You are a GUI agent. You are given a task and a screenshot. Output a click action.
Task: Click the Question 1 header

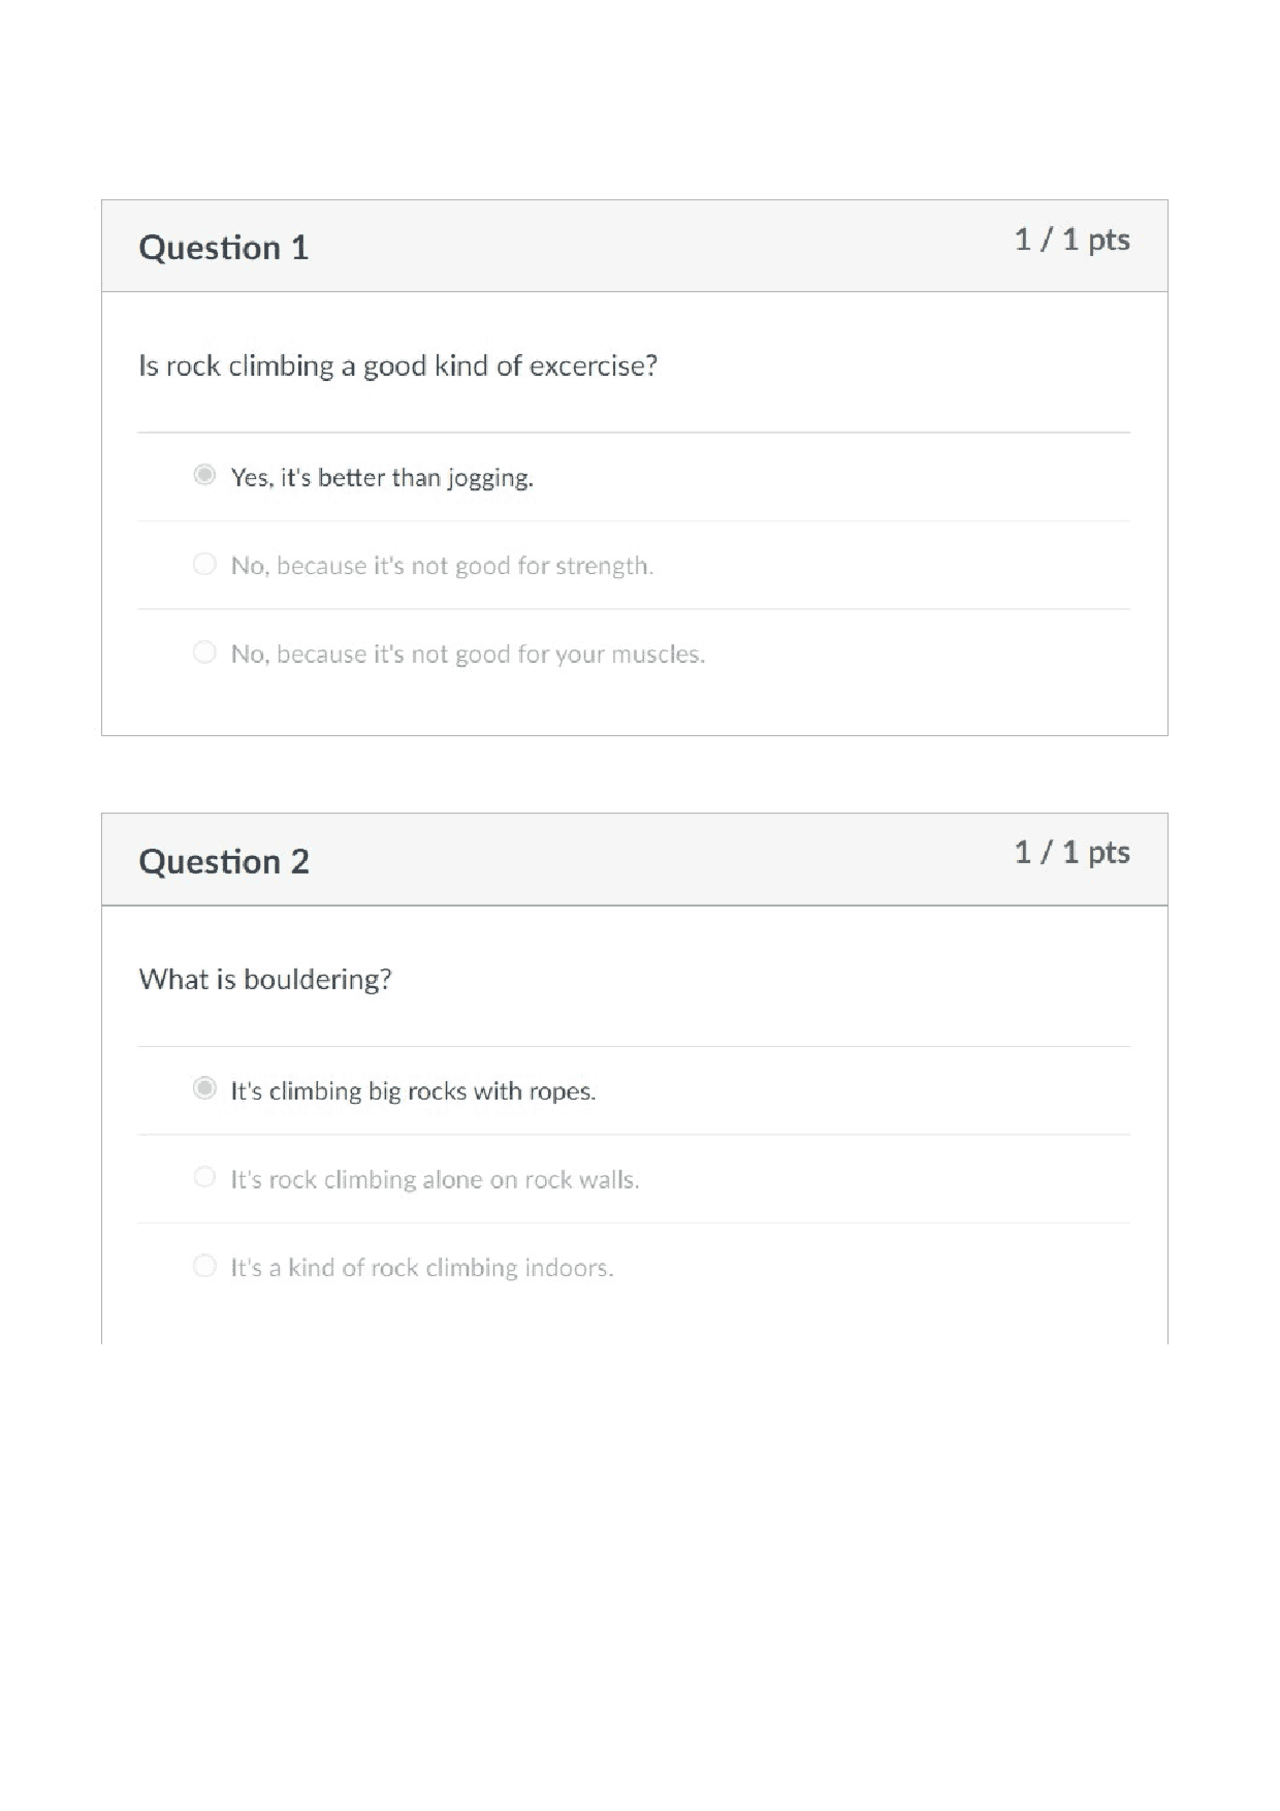pos(225,248)
